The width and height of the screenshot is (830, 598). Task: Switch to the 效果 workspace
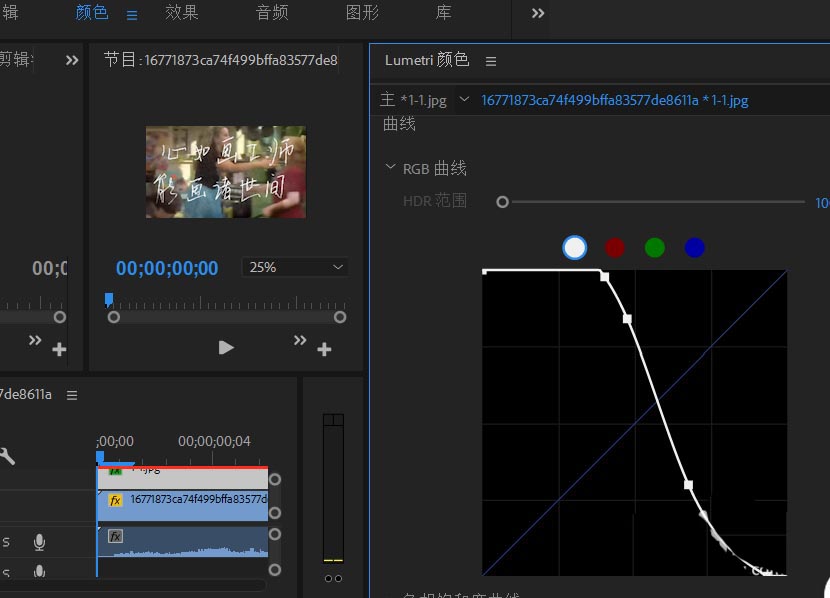click(181, 13)
